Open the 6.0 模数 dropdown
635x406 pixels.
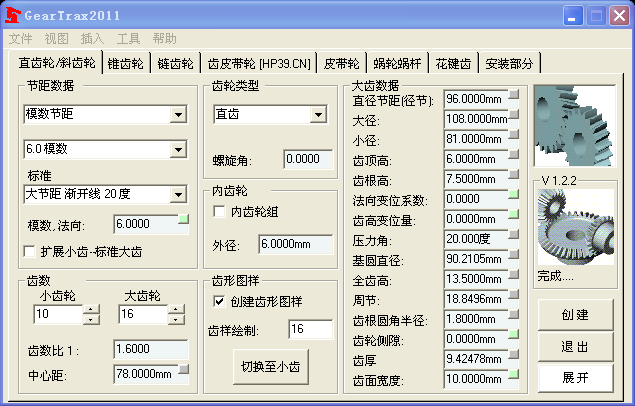pyautogui.click(x=178, y=149)
